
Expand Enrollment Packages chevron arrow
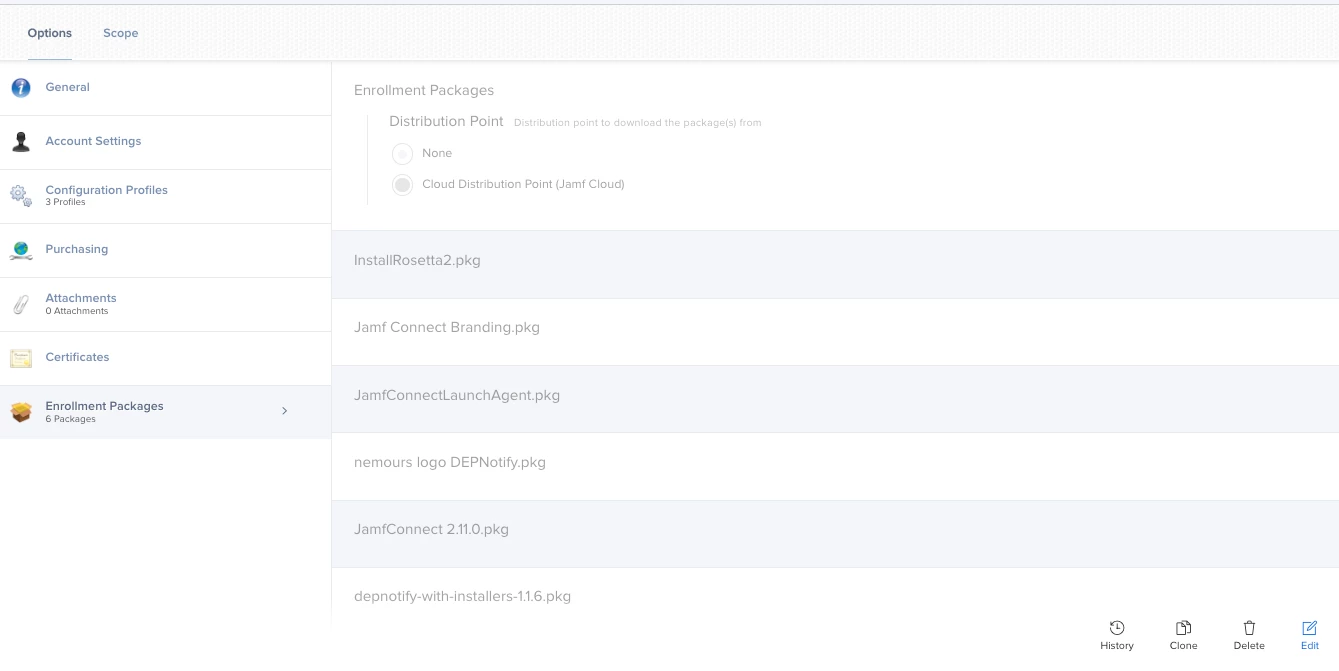[x=285, y=411]
